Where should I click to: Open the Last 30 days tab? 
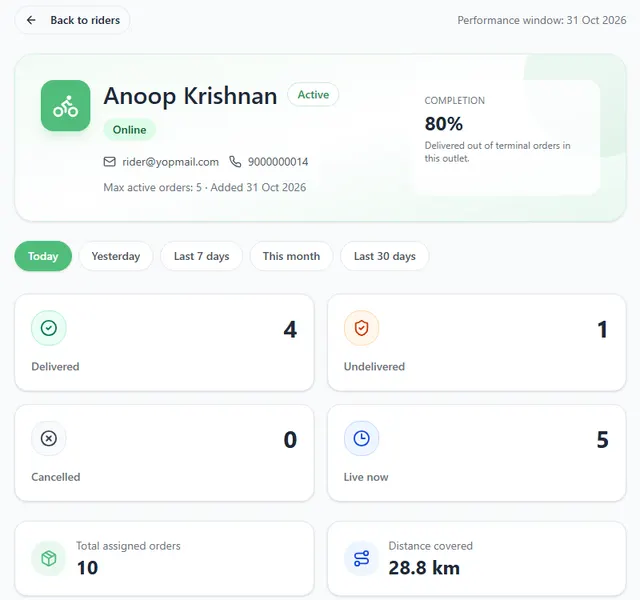[384, 256]
